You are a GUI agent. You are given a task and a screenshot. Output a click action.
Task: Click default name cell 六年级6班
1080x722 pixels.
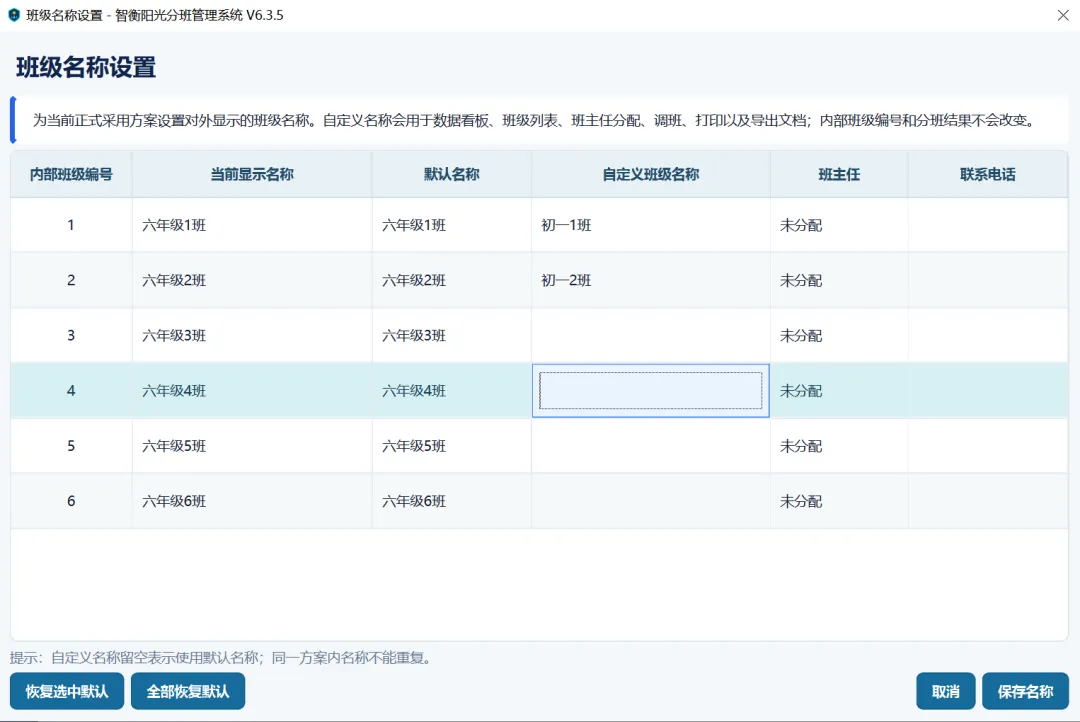pyautogui.click(x=452, y=501)
